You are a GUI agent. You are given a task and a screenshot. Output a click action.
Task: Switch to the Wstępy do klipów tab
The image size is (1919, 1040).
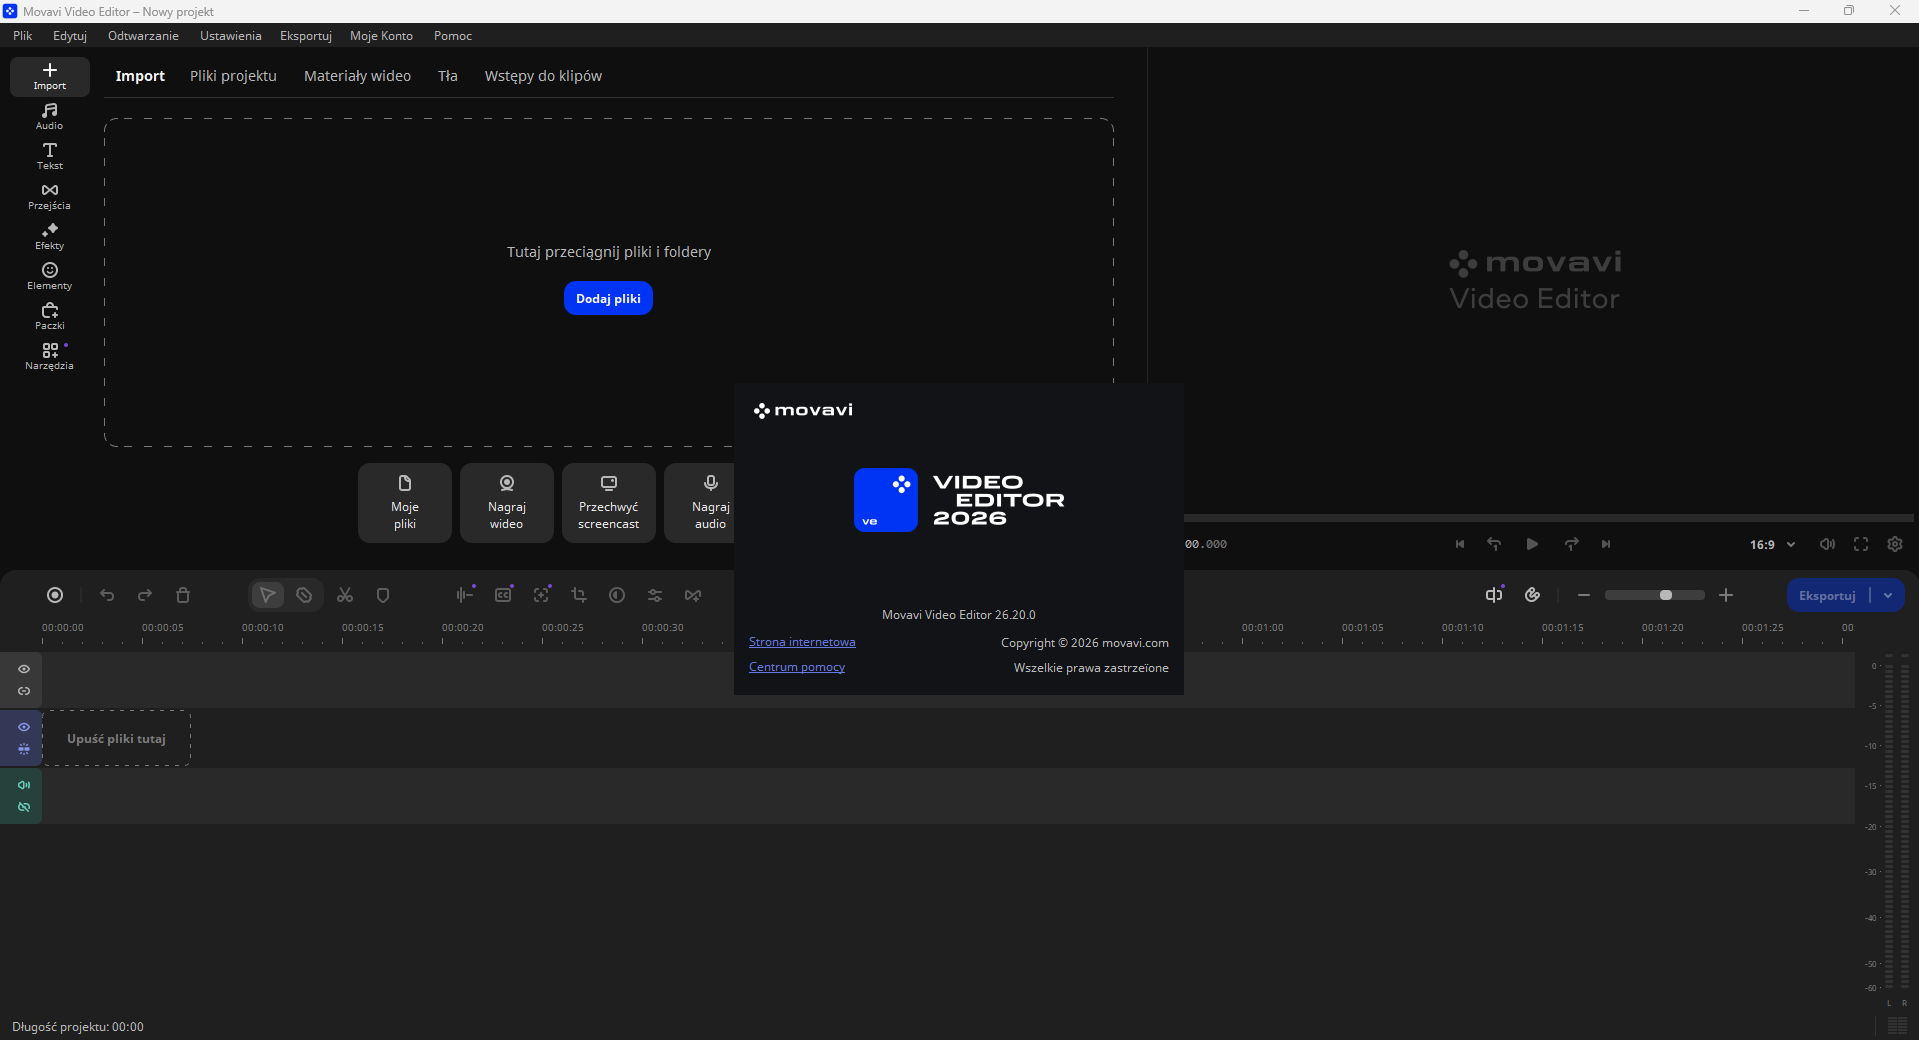pos(543,76)
